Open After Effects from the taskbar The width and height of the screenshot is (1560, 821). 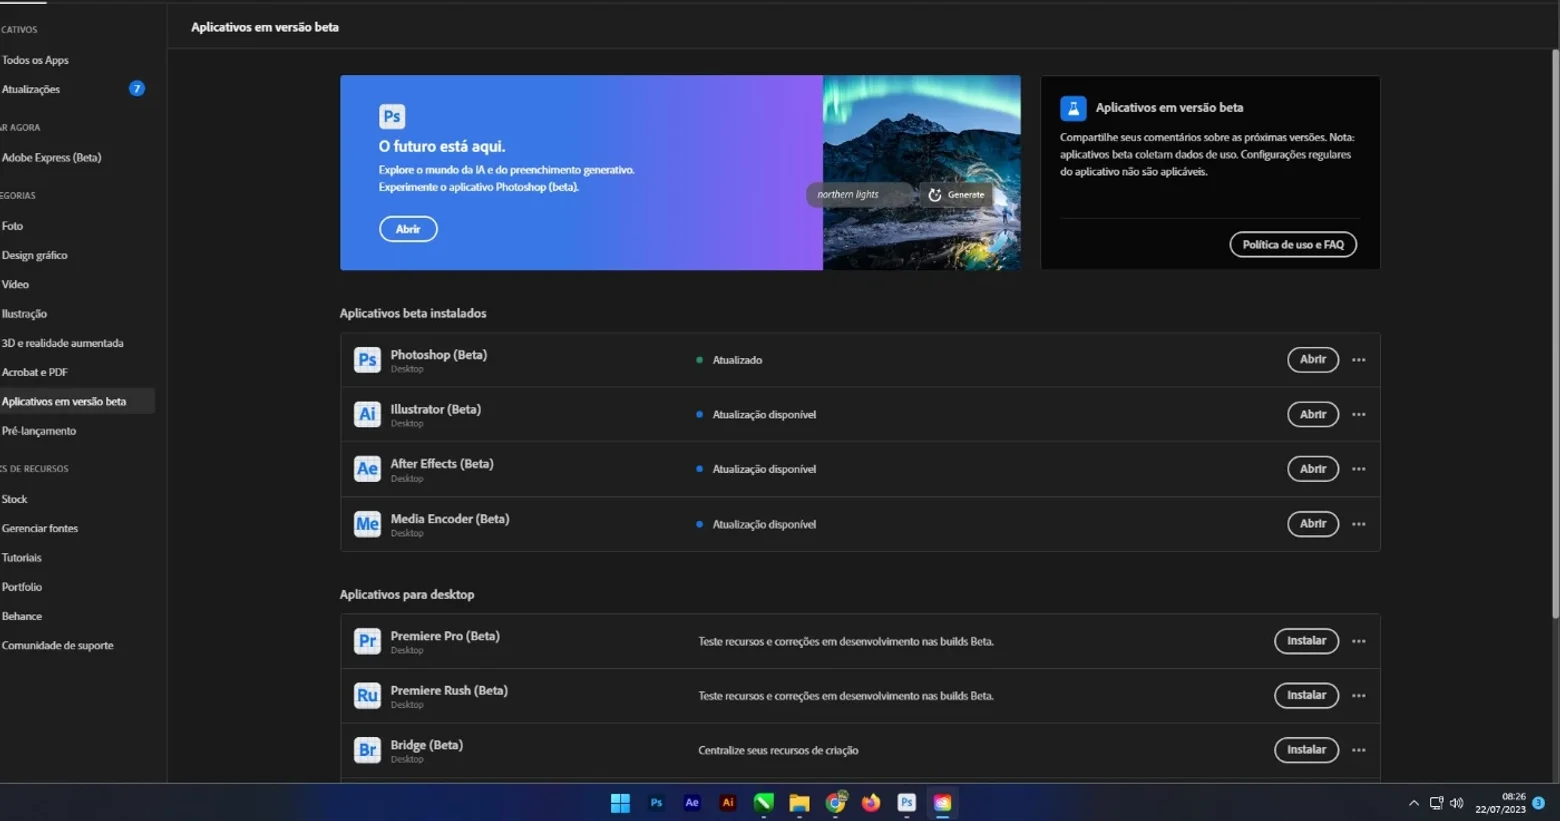[x=692, y=803]
